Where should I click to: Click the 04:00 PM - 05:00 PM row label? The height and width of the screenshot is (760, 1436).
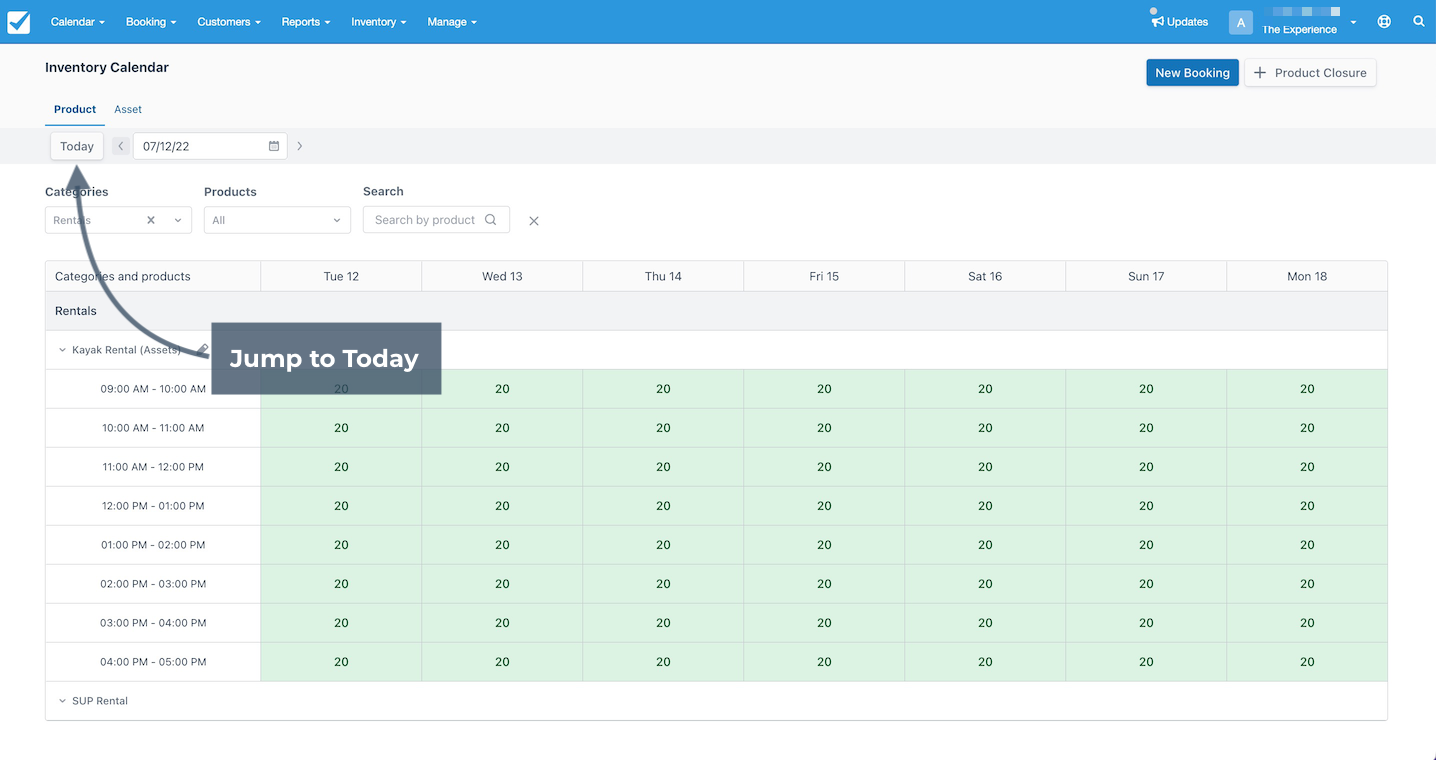[153, 662]
